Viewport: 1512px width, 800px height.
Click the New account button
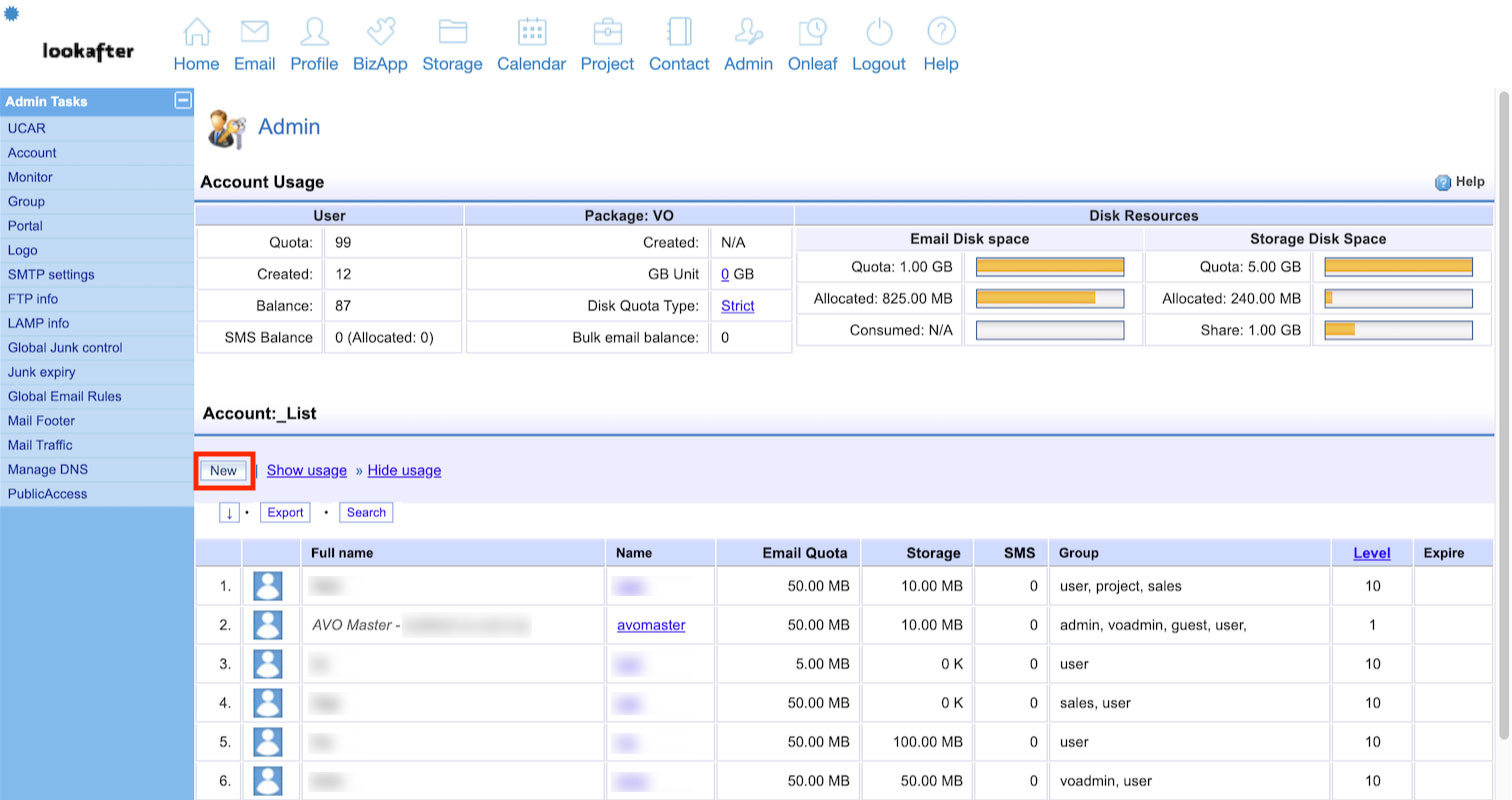tap(223, 471)
